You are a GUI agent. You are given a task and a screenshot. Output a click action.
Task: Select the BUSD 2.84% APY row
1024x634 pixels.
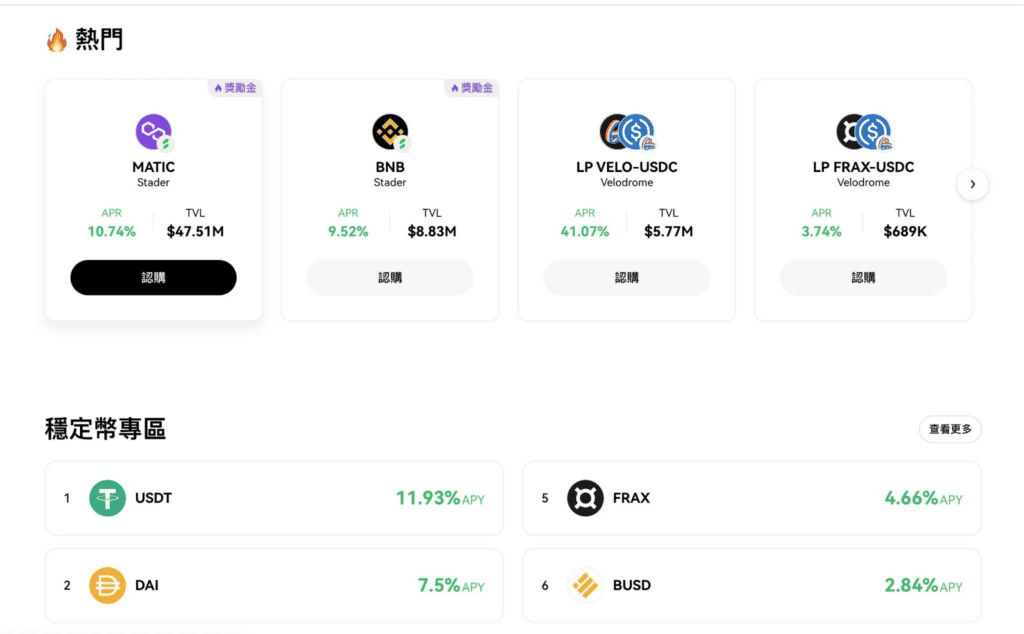pos(751,586)
